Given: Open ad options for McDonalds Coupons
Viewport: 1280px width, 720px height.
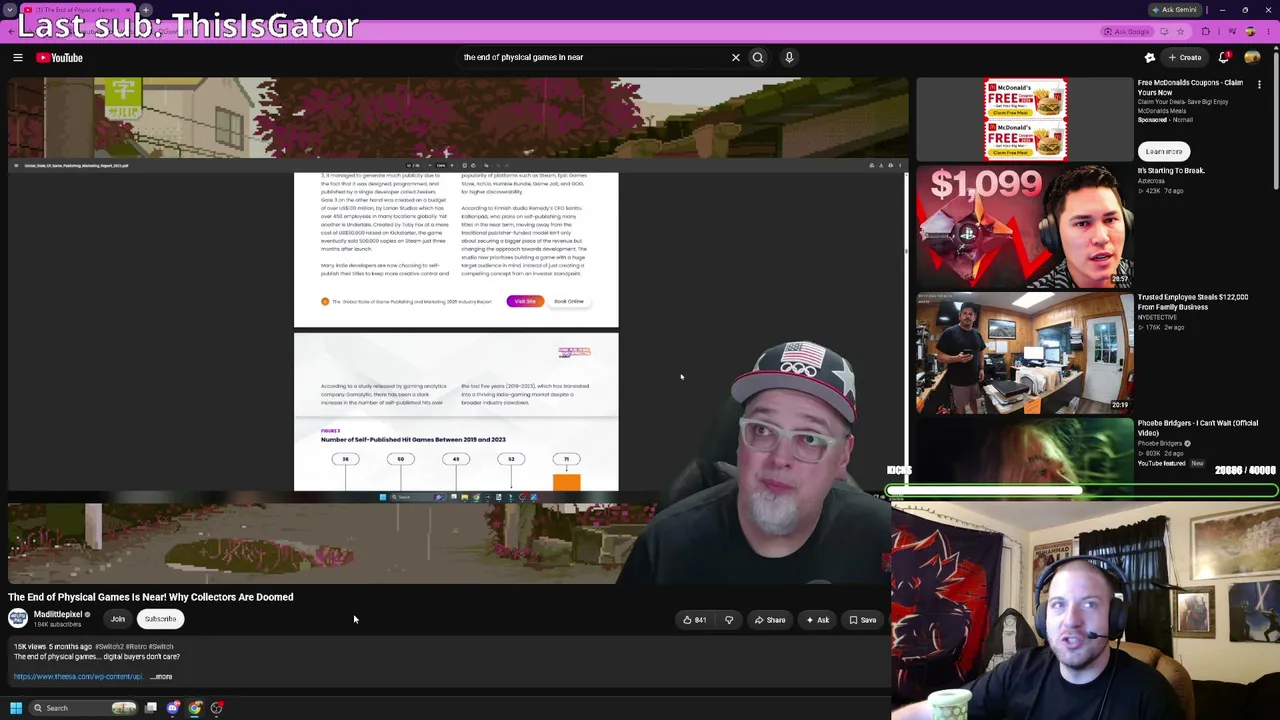Looking at the screenshot, I should click(1259, 85).
